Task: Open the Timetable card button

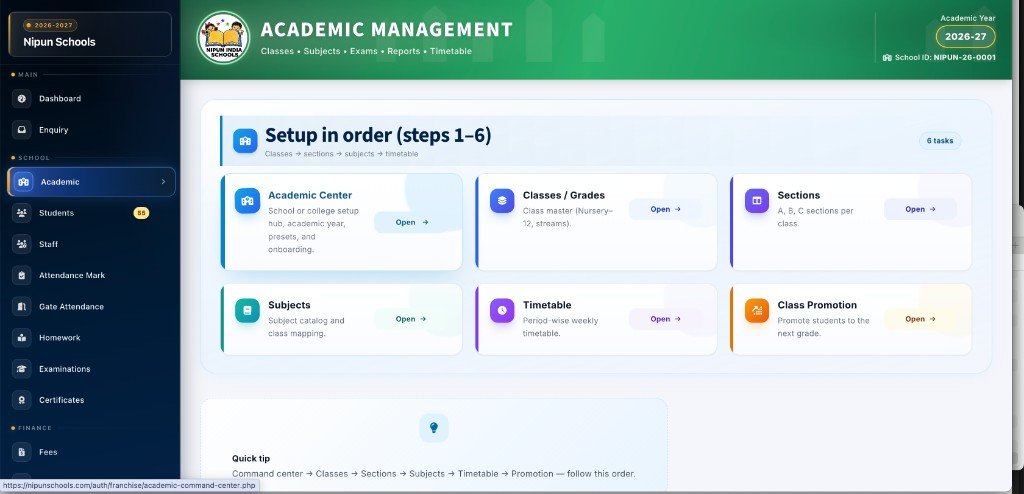Action: click(665, 319)
